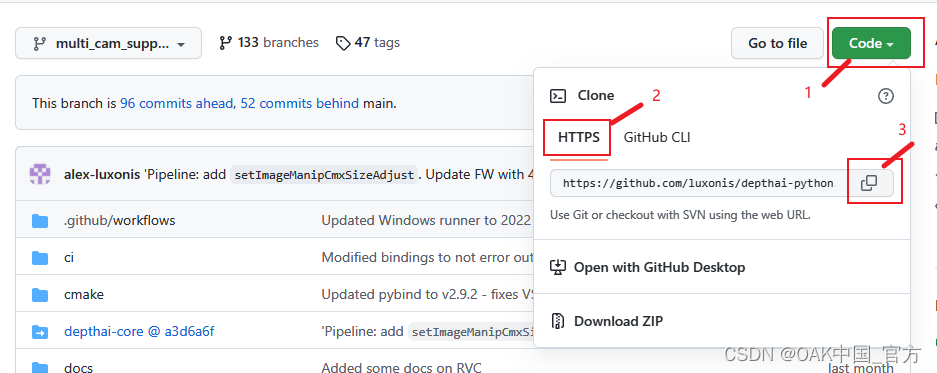The width and height of the screenshot is (937, 373).
Task: Open the 133 branches link
Action: (269, 43)
